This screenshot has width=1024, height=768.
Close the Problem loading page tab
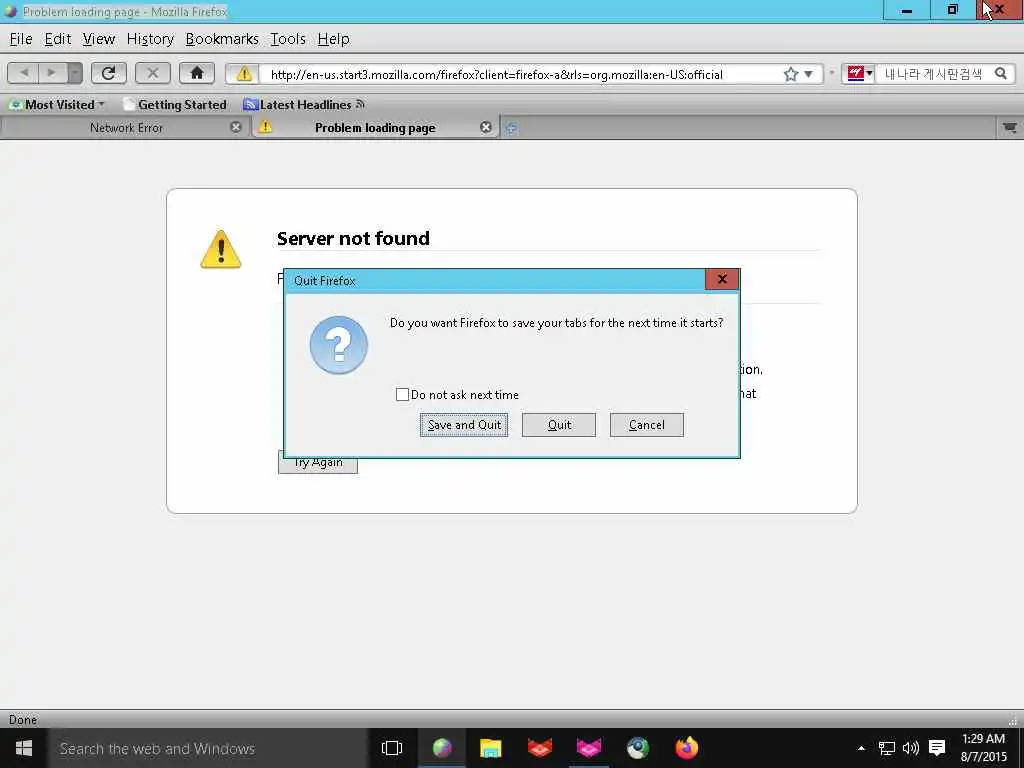point(486,127)
